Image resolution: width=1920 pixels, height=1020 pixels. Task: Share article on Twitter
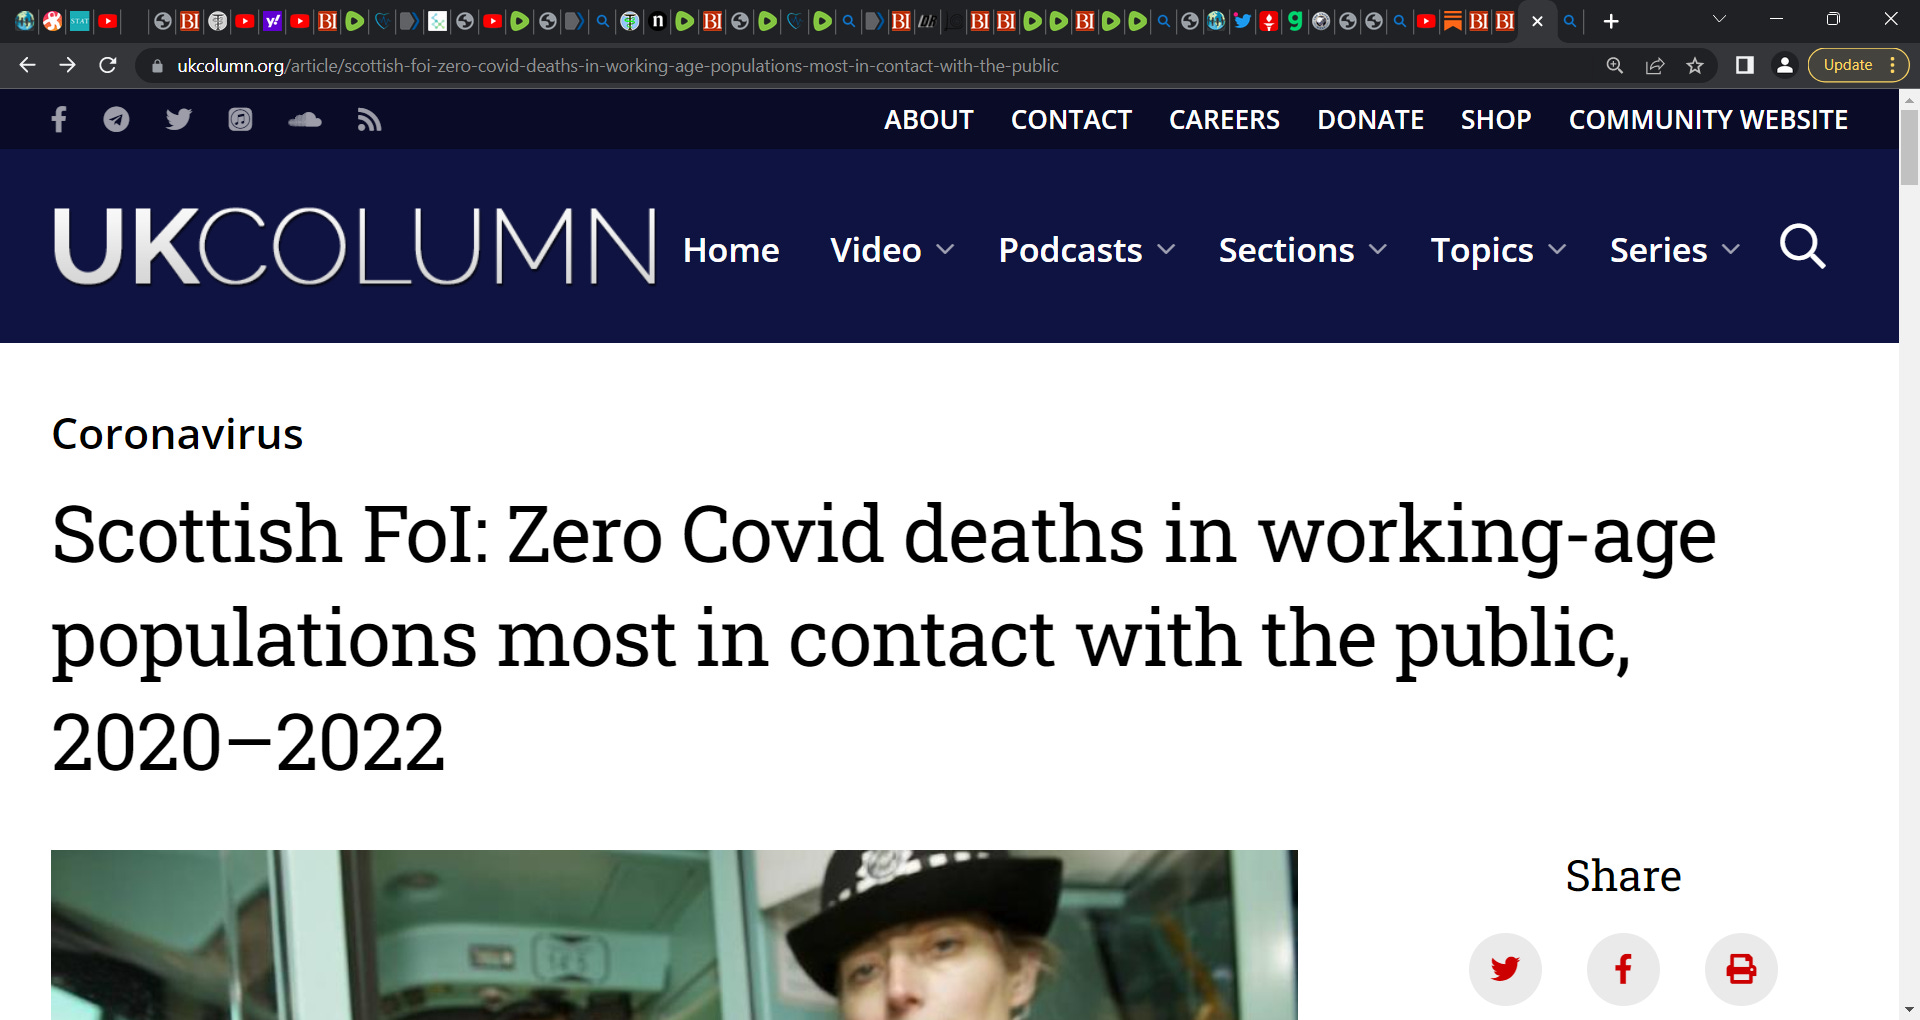point(1505,969)
